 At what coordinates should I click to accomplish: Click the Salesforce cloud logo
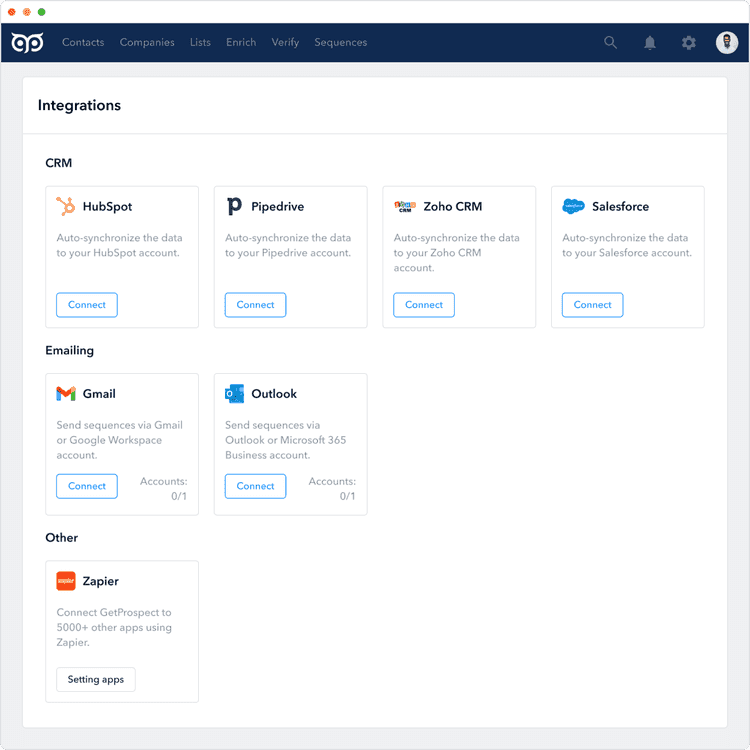pyautogui.click(x=573, y=206)
